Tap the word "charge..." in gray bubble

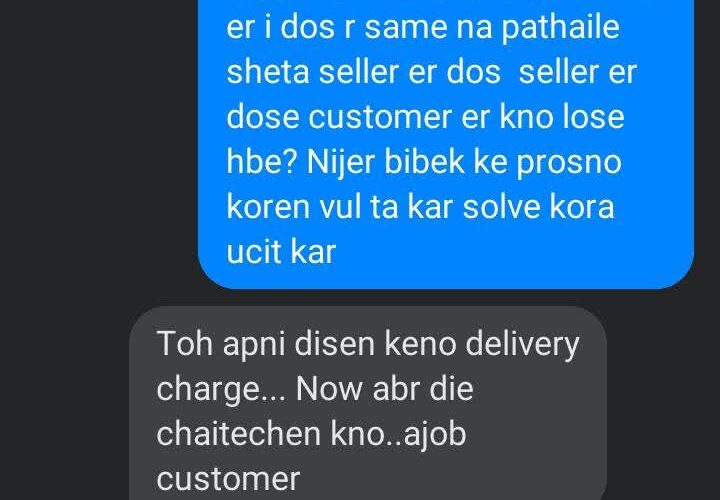(222, 390)
